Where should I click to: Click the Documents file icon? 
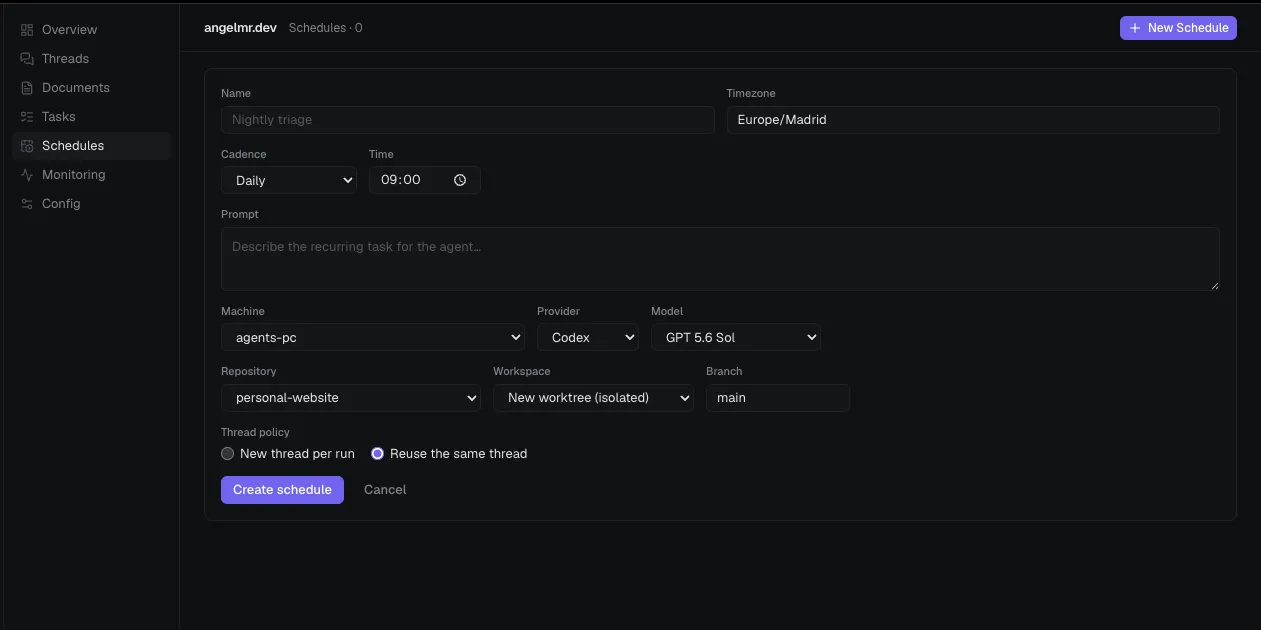(27, 88)
